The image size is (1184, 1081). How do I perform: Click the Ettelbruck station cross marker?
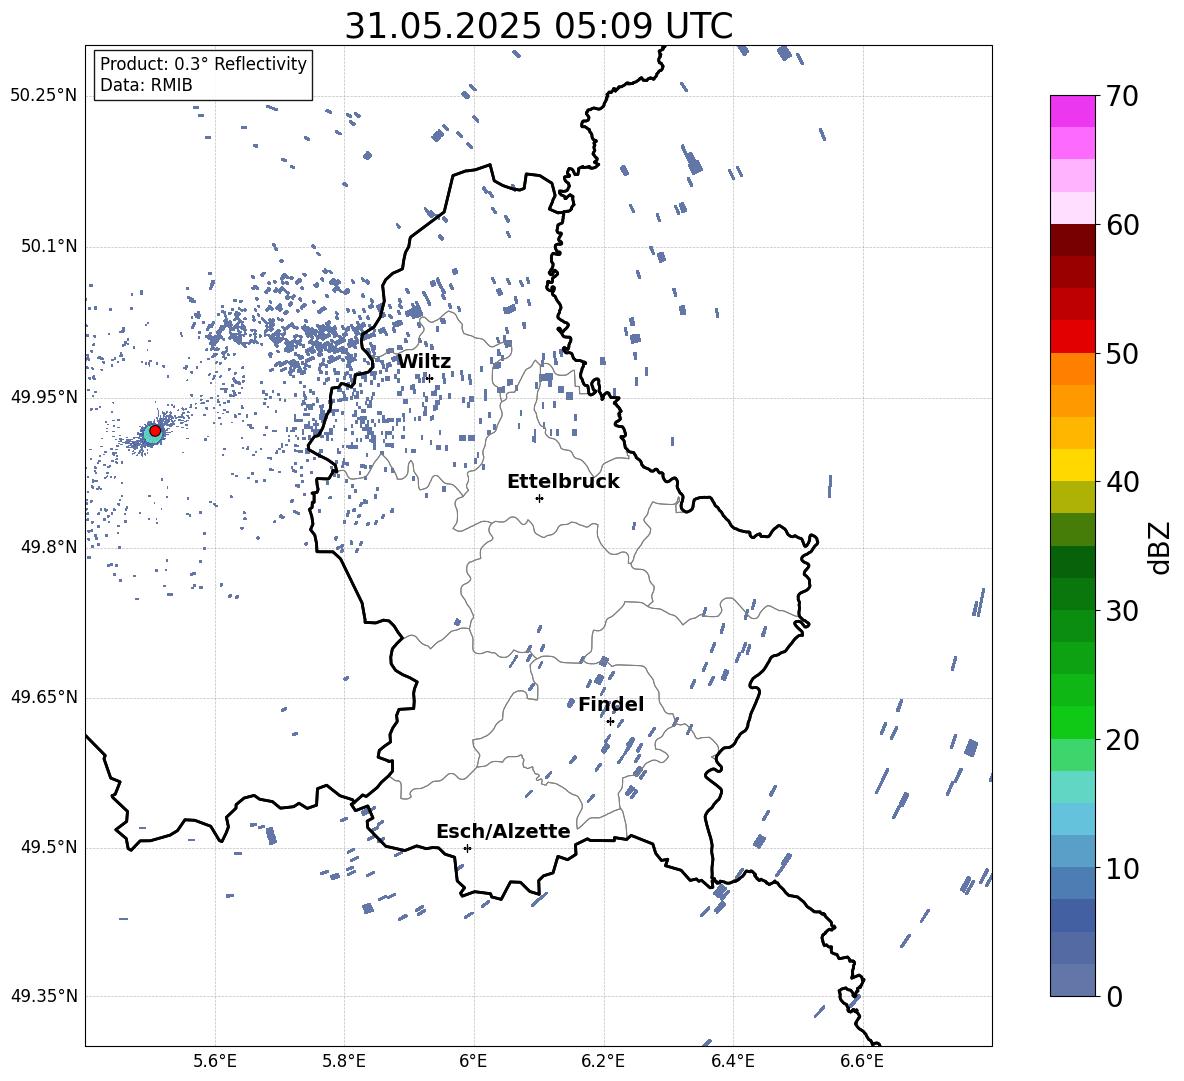(539, 498)
